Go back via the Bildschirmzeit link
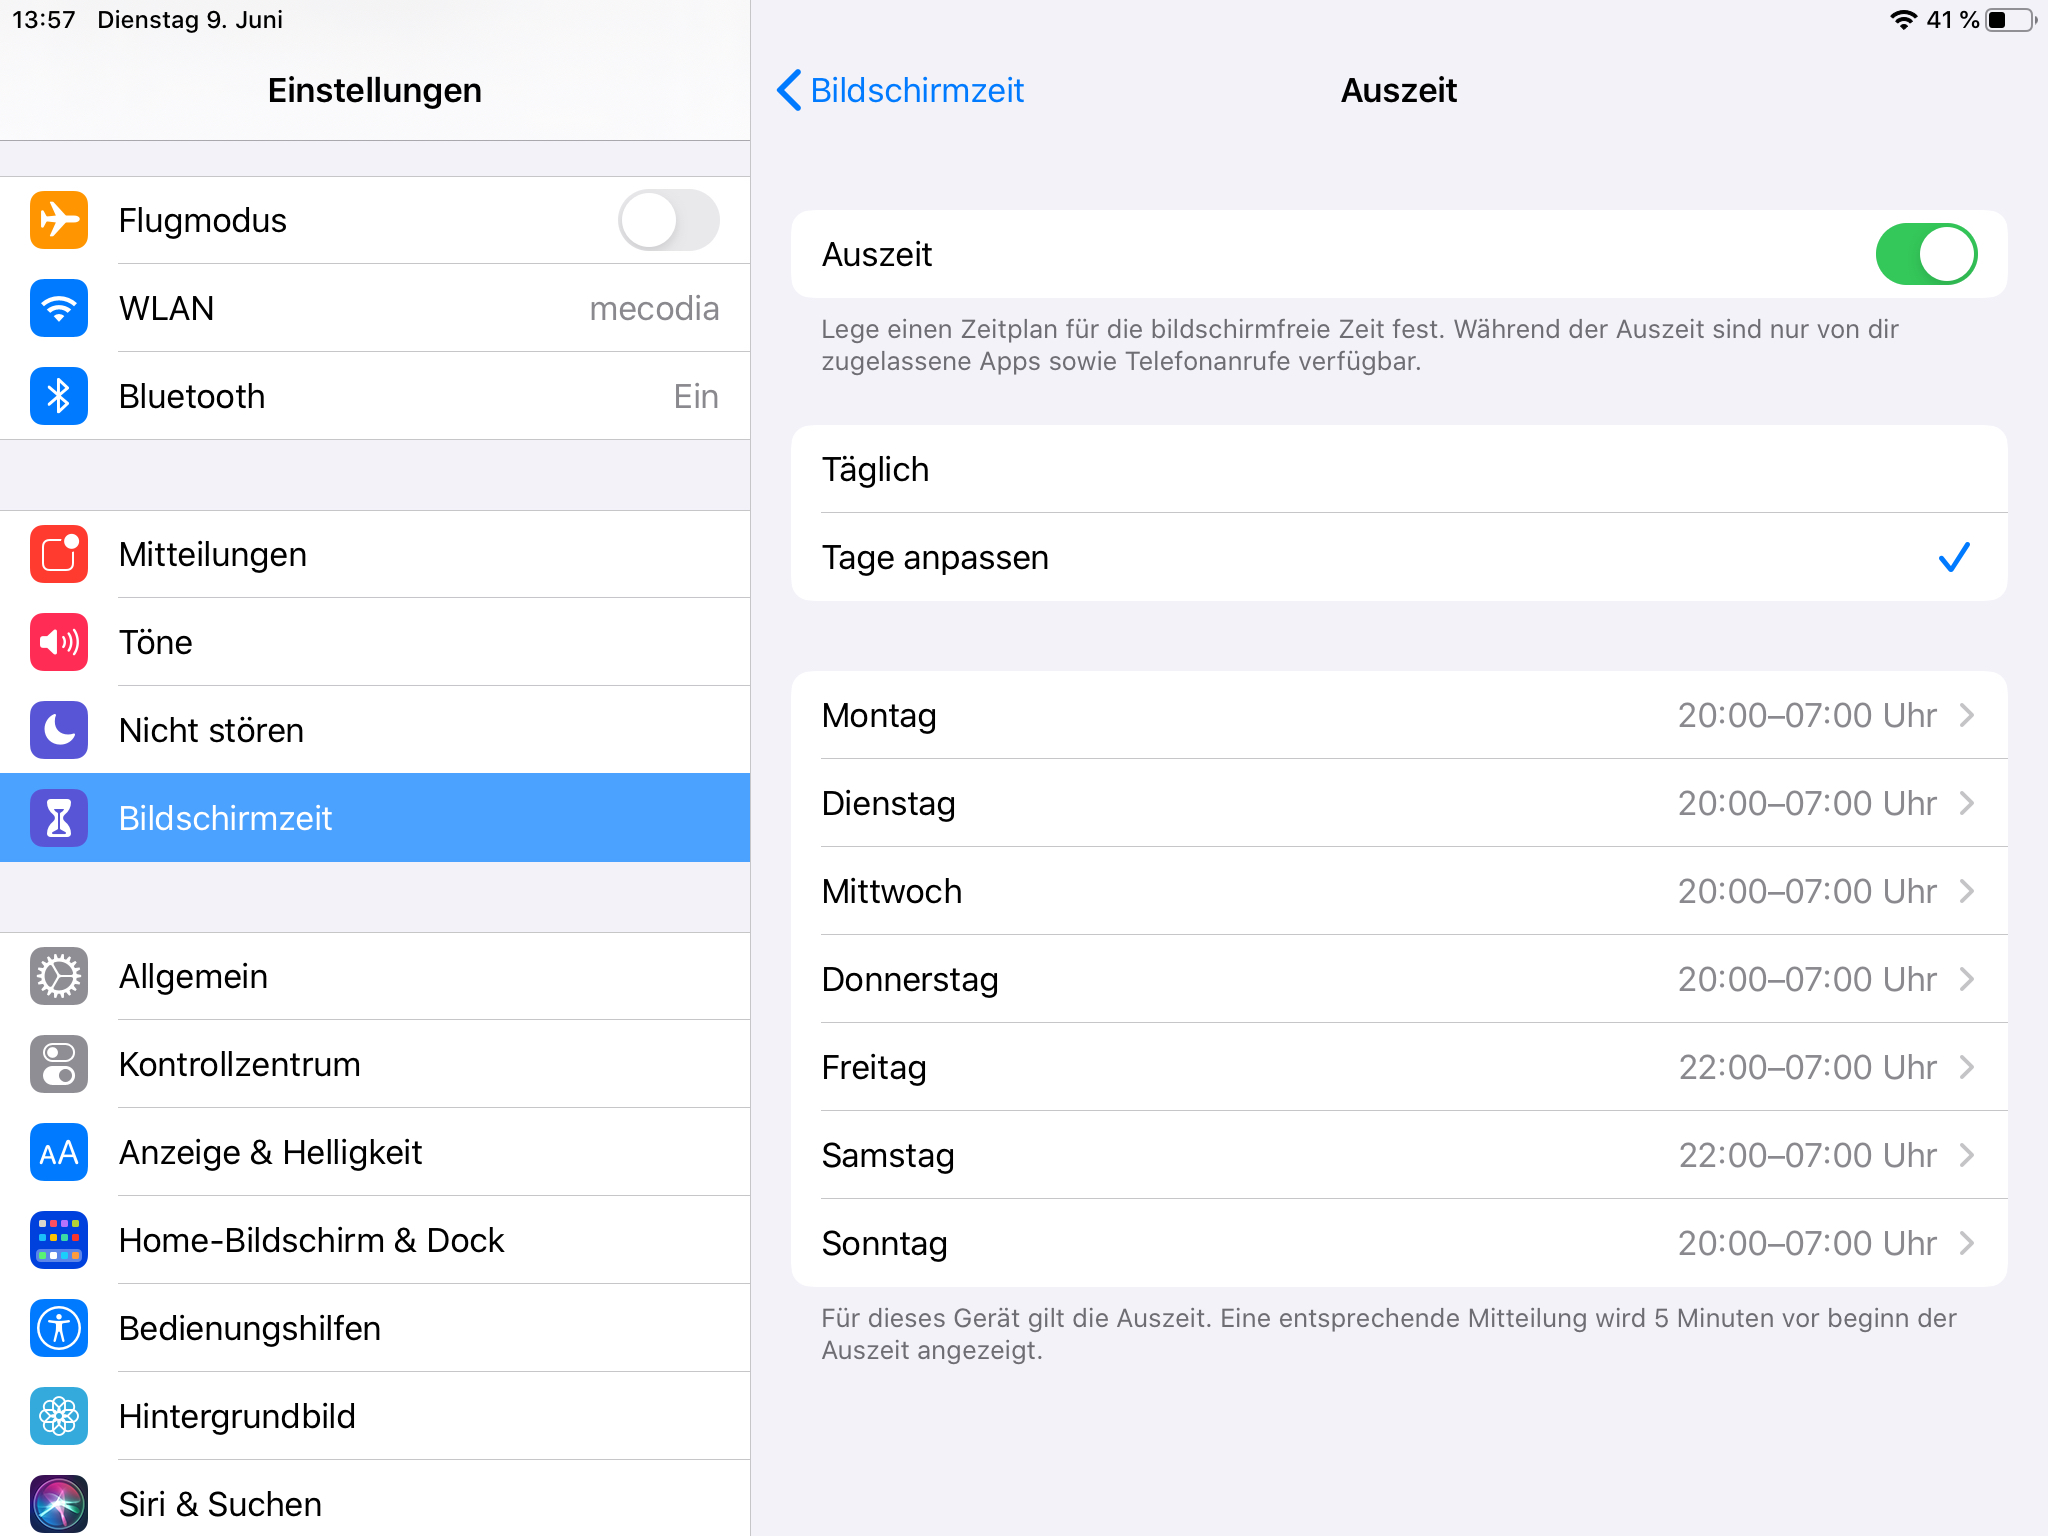This screenshot has width=2048, height=1536. [x=898, y=91]
